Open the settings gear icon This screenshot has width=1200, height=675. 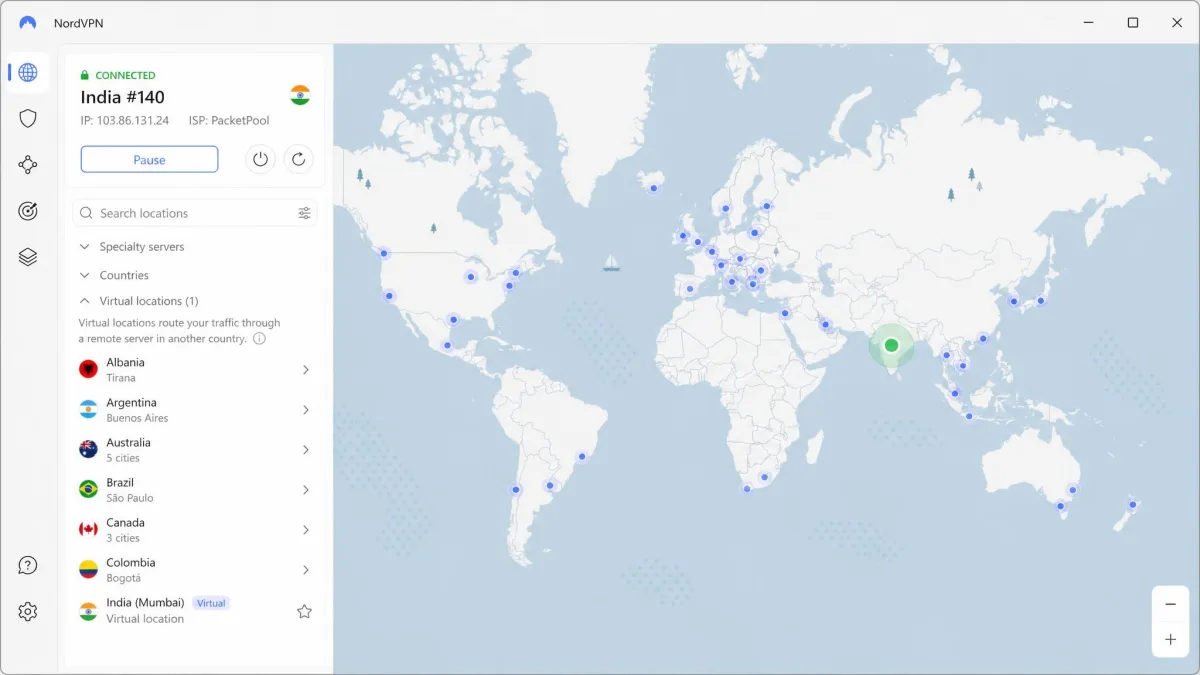[28, 612]
